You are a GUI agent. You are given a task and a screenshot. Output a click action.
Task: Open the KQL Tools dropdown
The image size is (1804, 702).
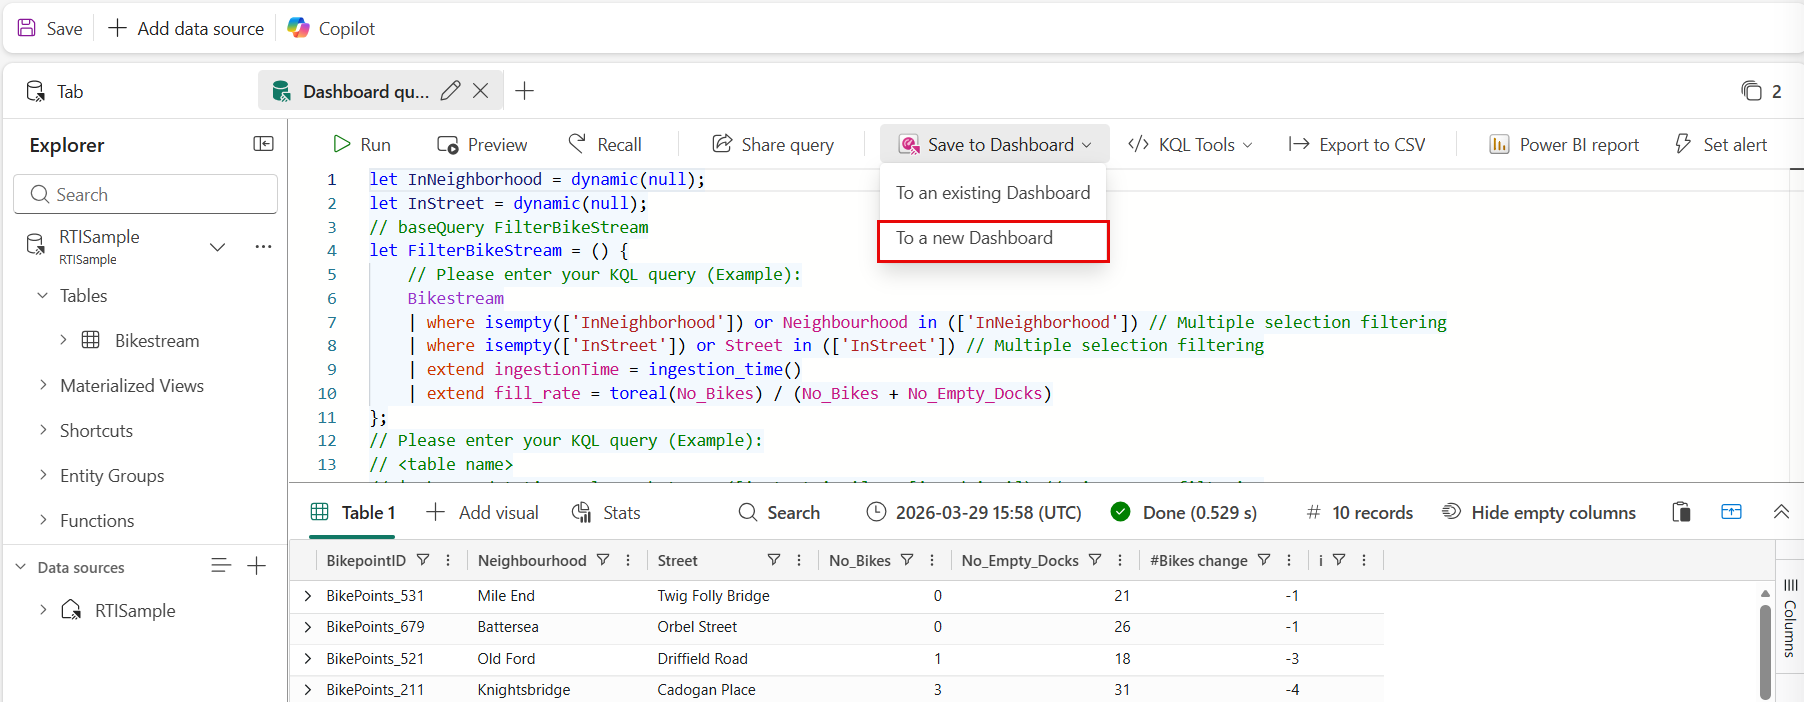coord(1190,145)
